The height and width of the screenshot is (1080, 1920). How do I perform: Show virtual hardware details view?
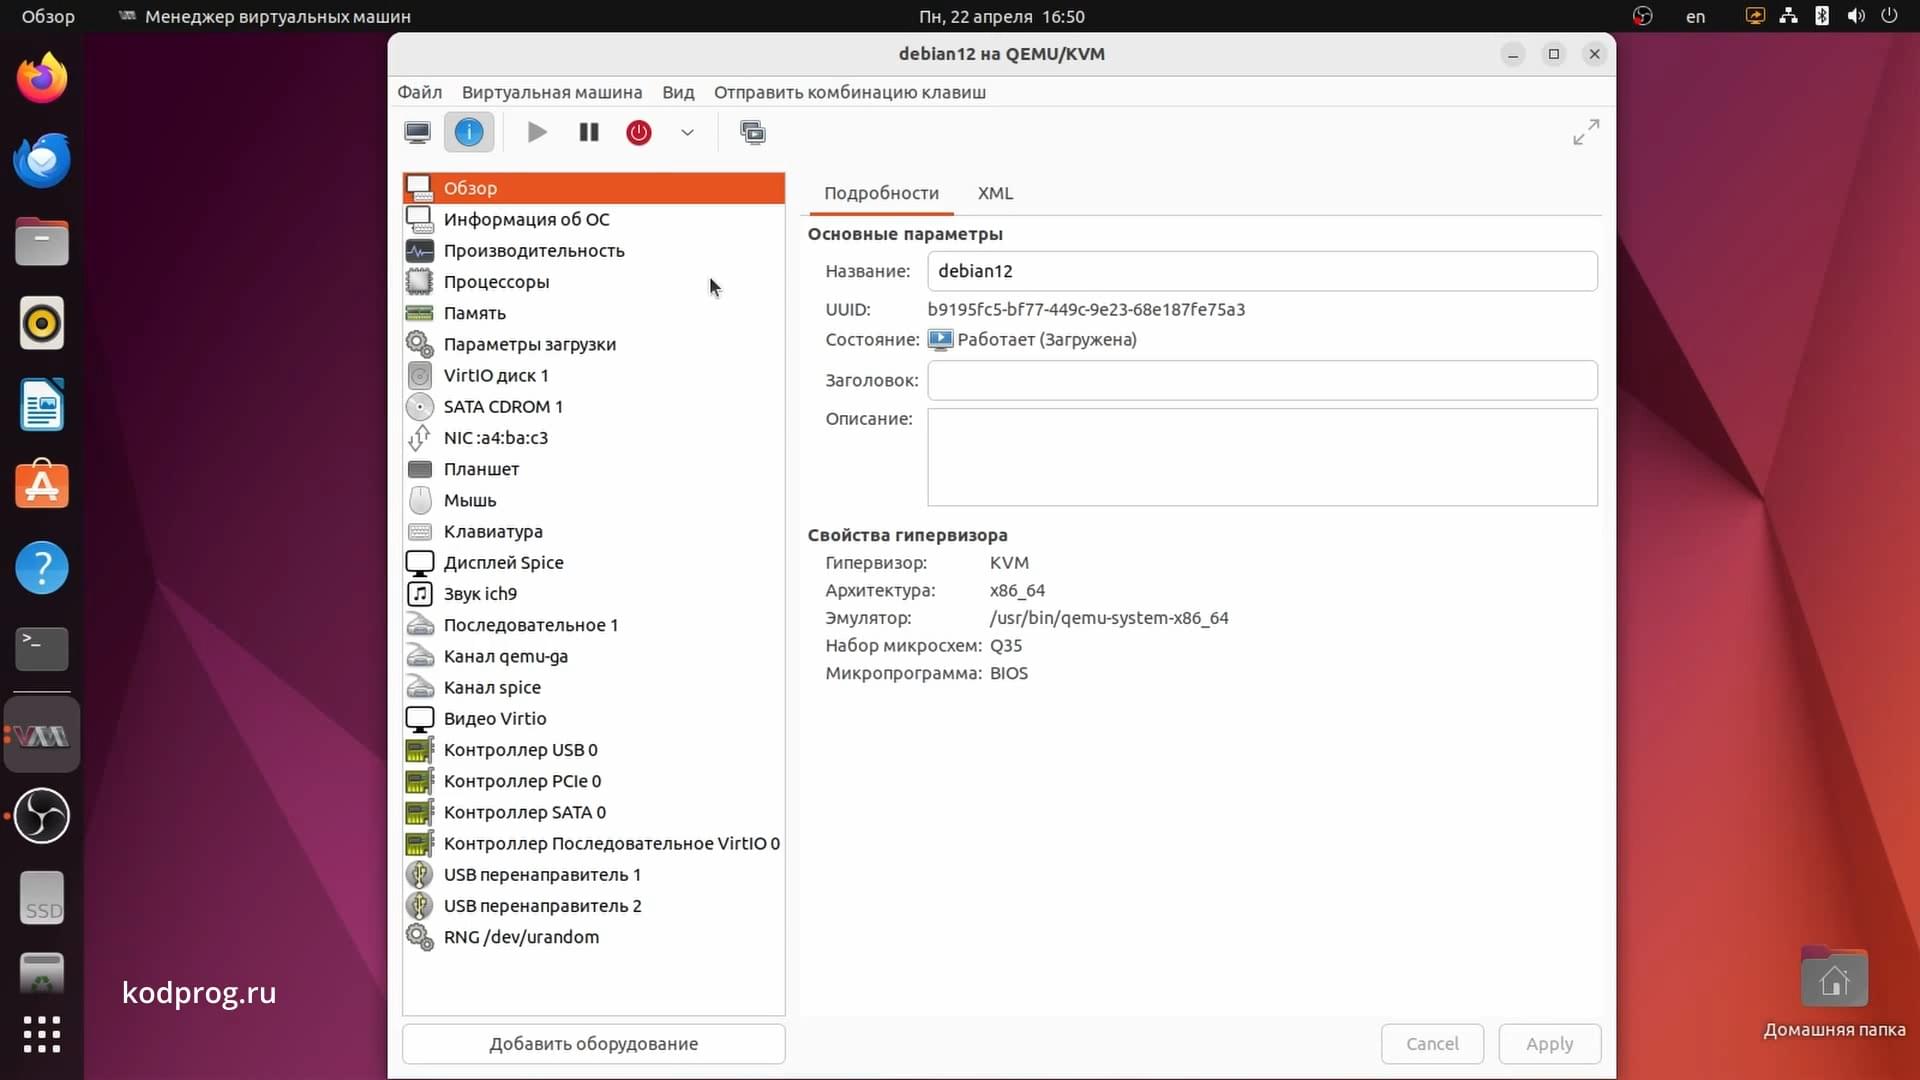[469, 132]
